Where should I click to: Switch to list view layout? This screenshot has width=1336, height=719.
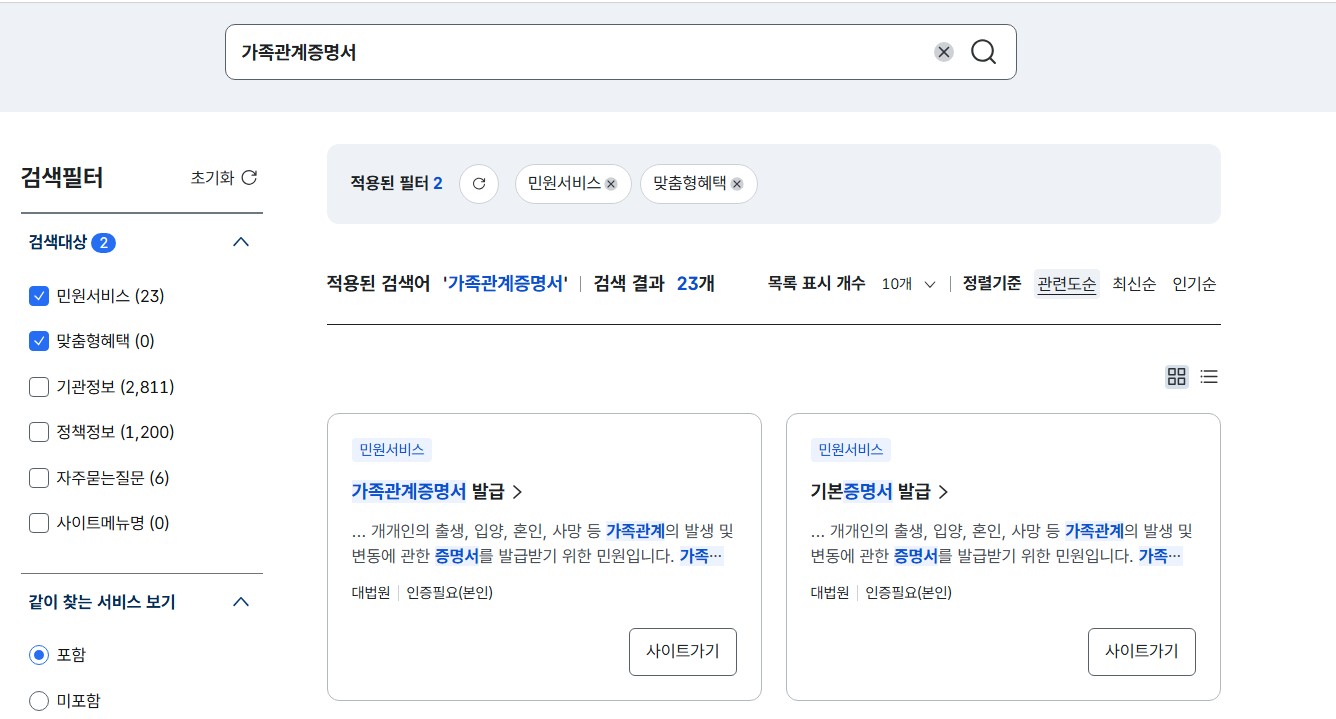1209,376
